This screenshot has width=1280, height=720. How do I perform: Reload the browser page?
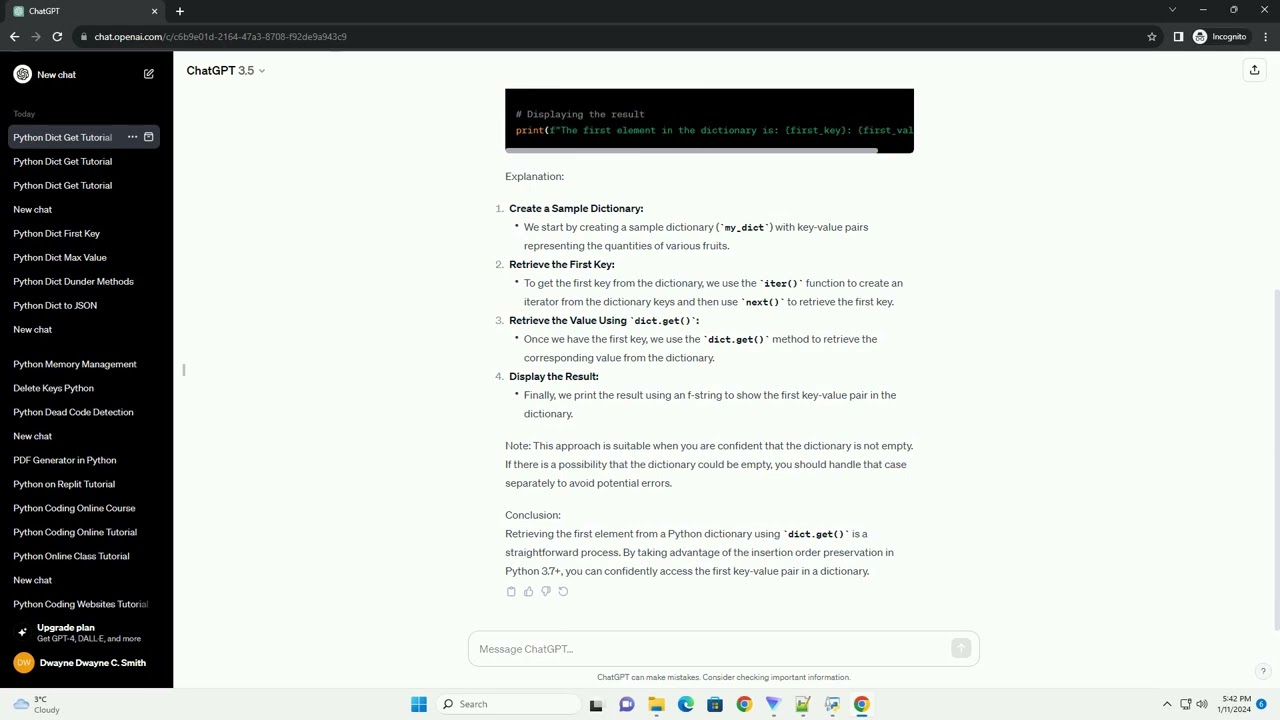57,37
